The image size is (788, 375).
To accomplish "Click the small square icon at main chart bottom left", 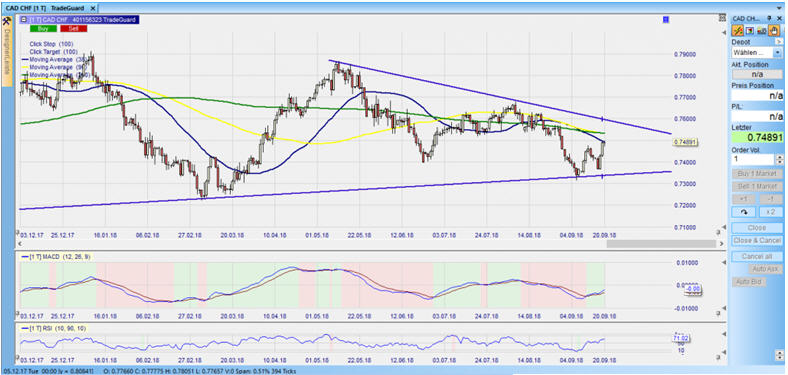I will 18,232.
